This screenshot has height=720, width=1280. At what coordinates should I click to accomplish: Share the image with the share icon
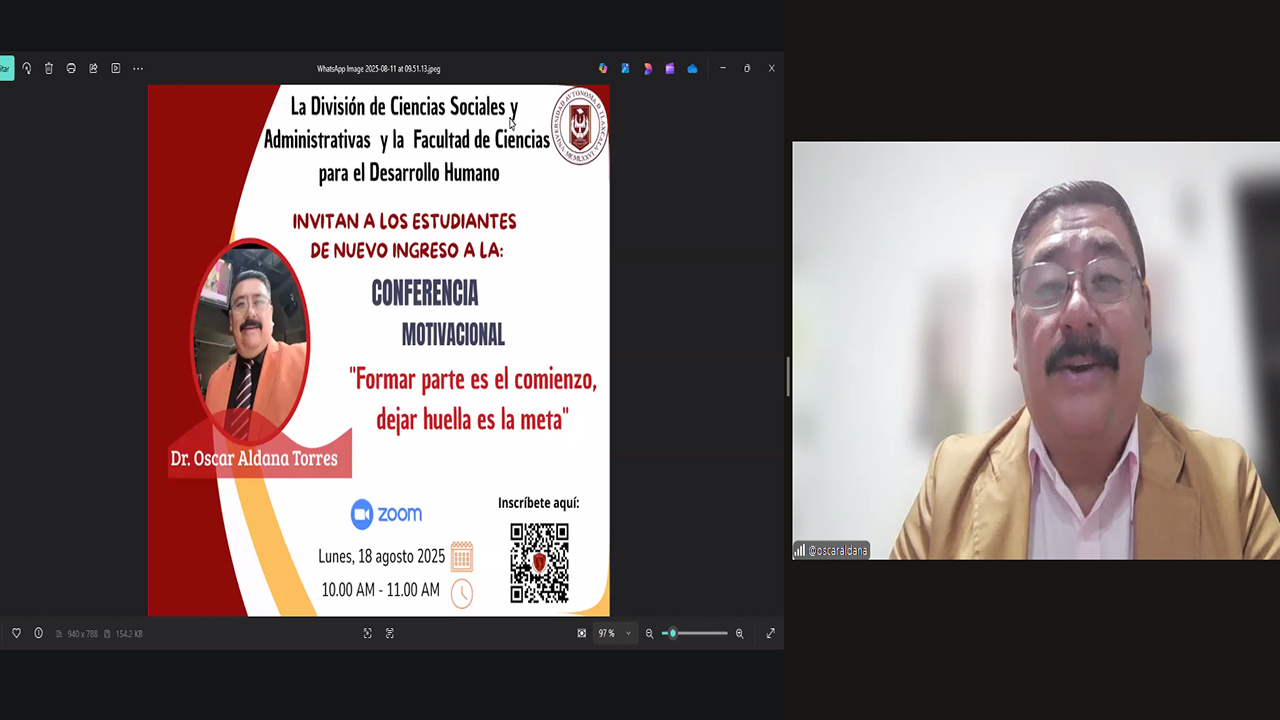click(x=93, y=68)
